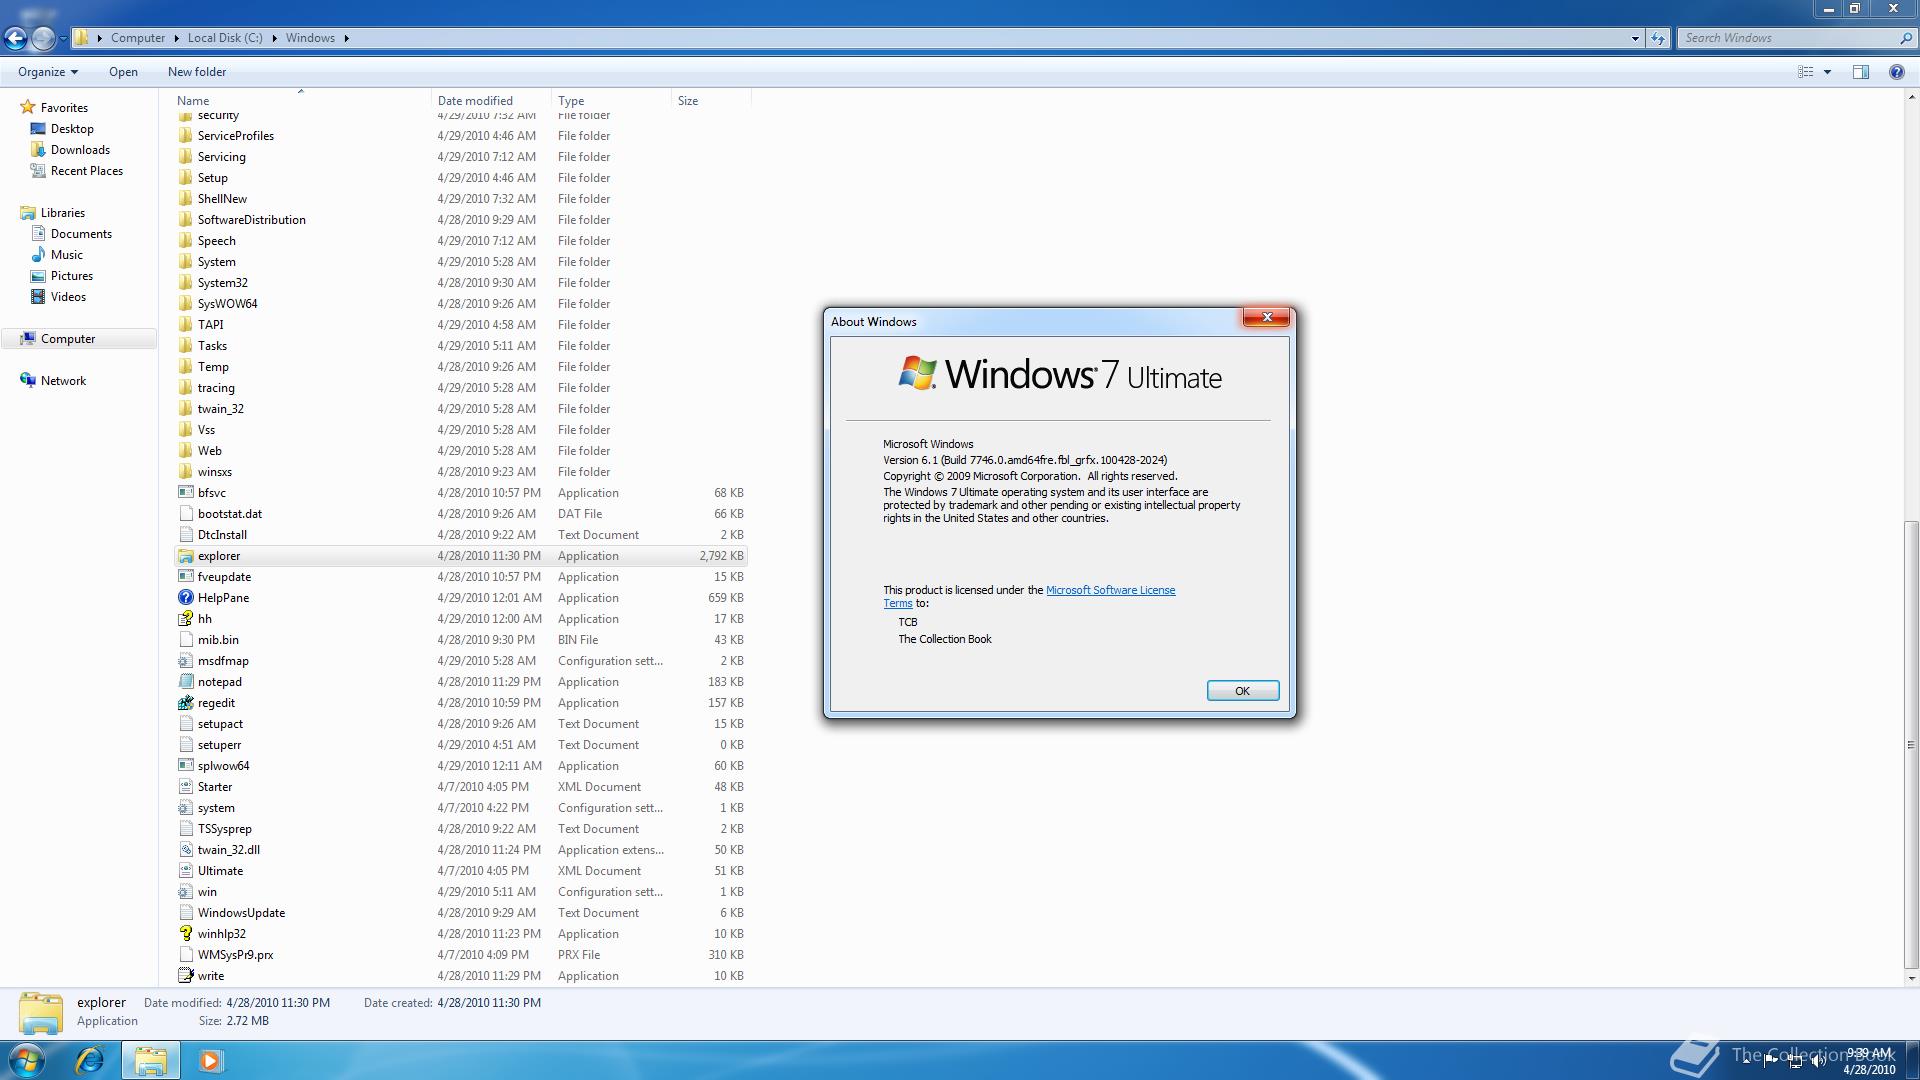1920x1080 pixels.
Task: Expand the recent pages dropdown arrow
Action: click(x=63, y=38)
